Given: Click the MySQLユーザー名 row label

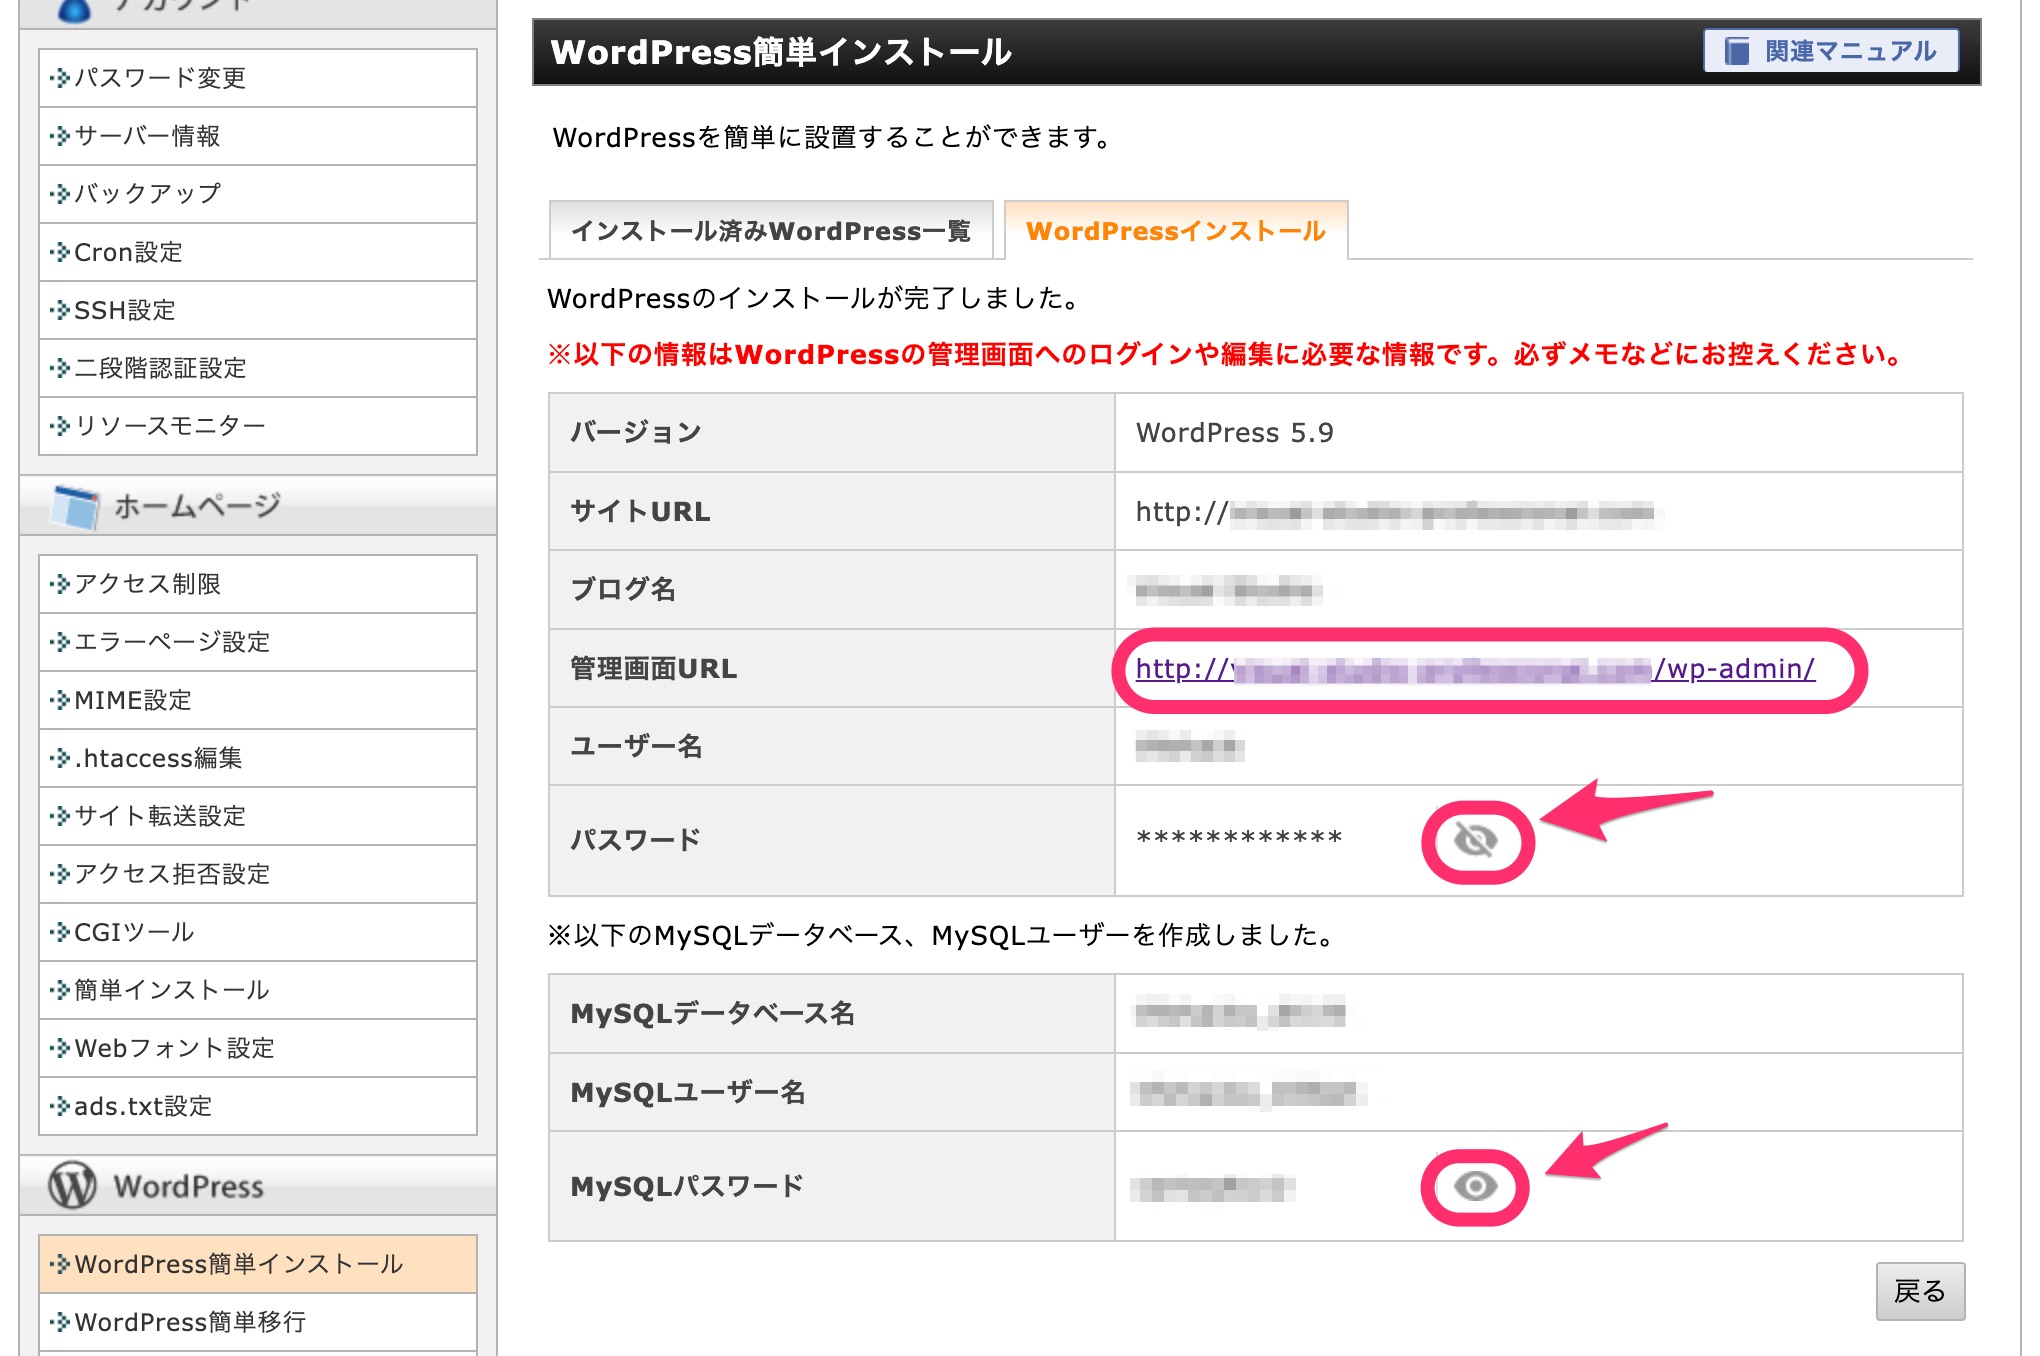Looking at the screenshot, I should [688, 1092].
